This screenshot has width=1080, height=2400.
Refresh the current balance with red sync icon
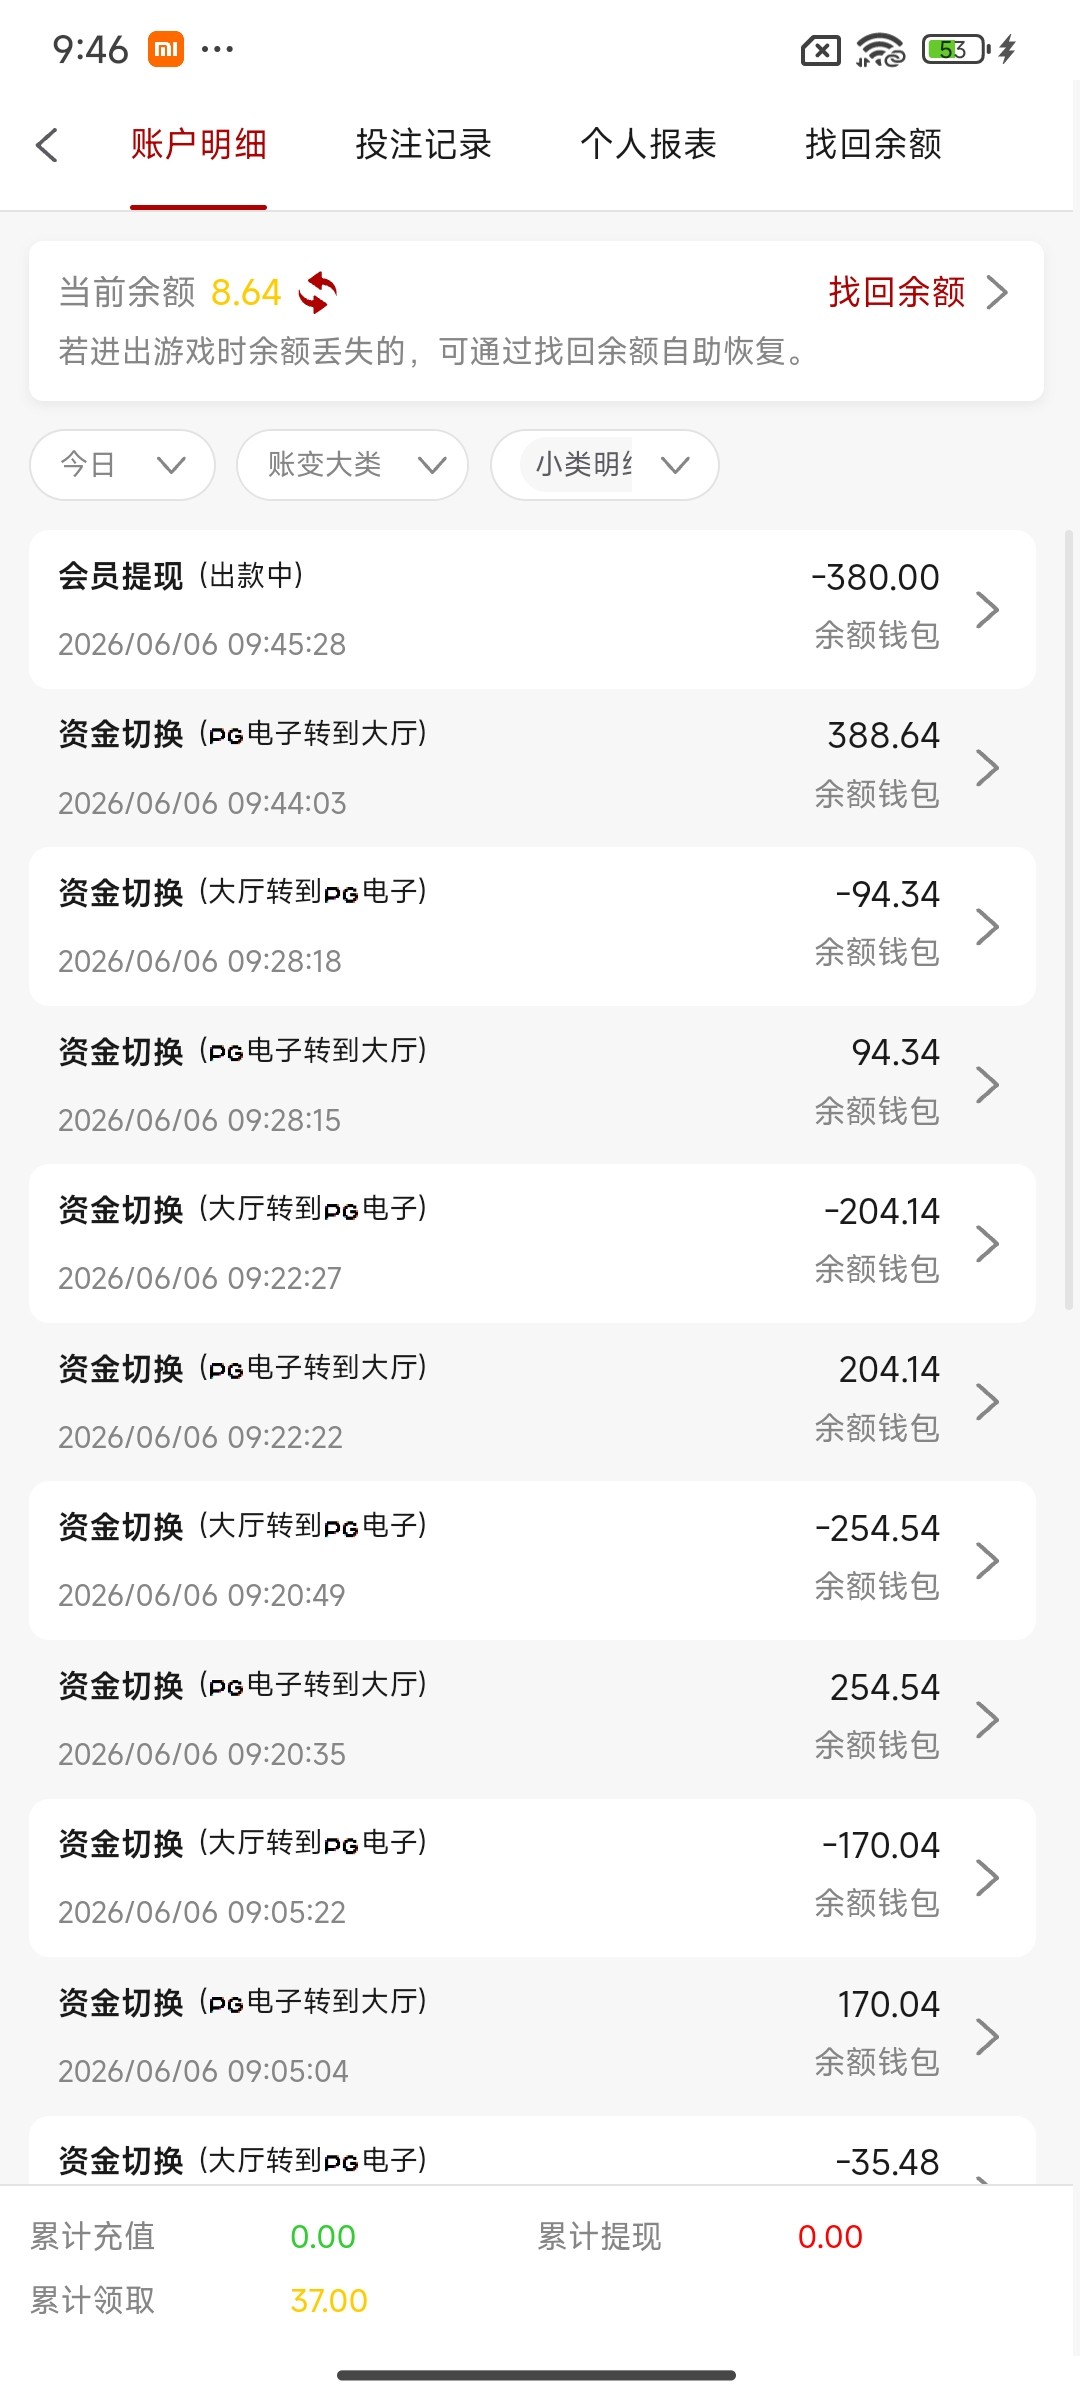tap(318, 293)
